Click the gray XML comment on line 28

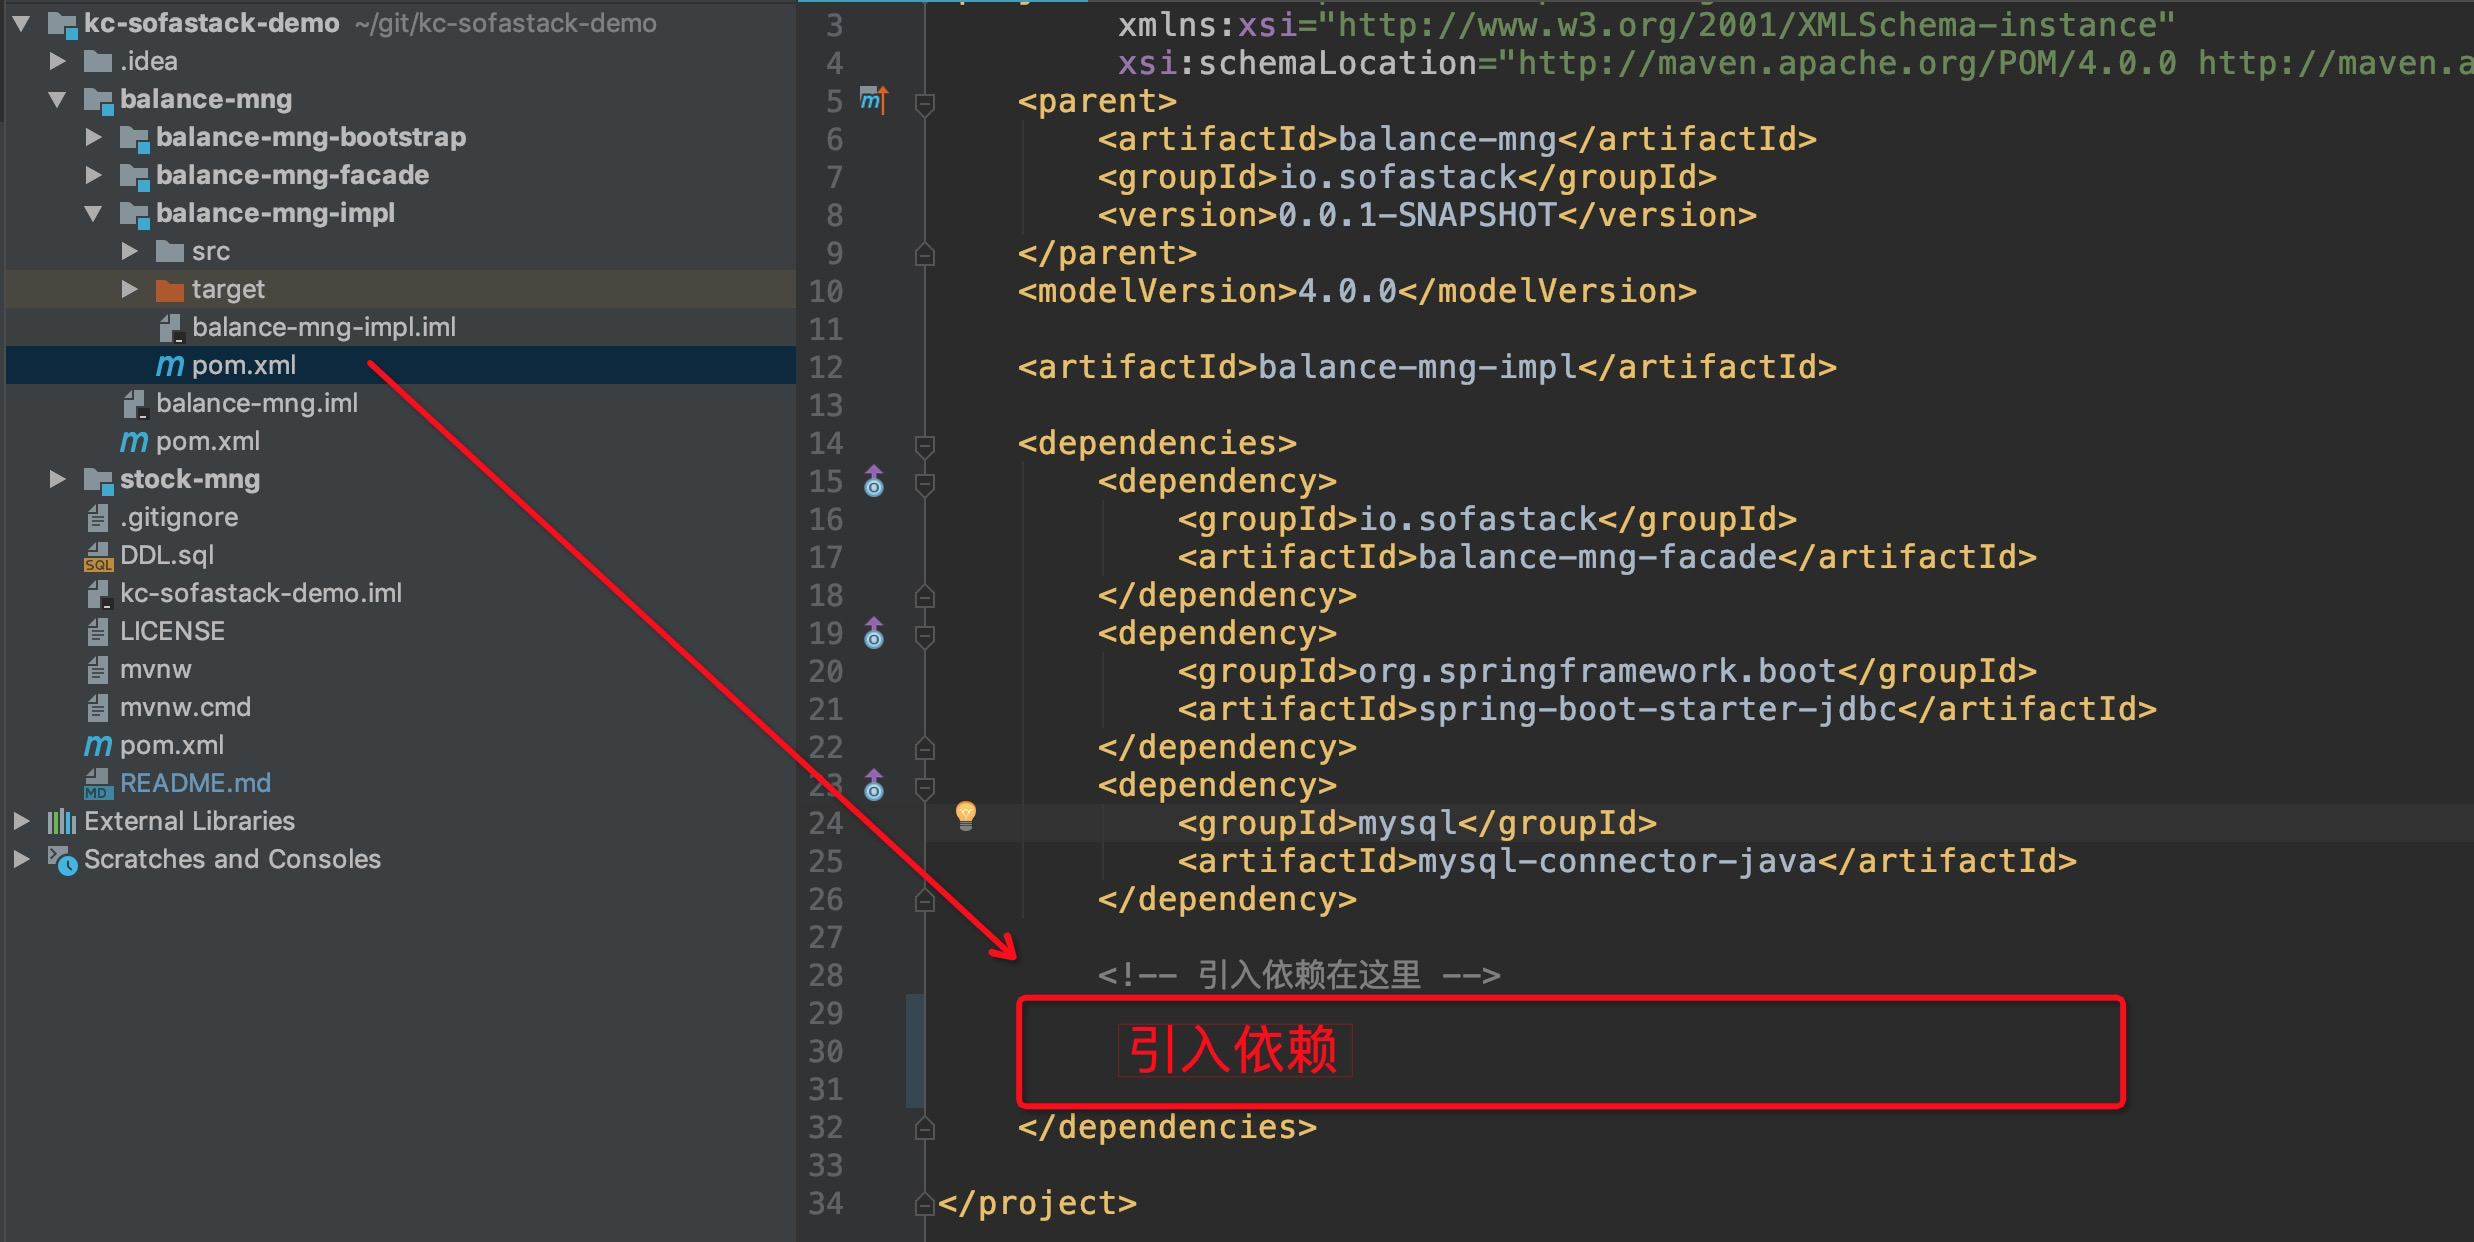click(x=1299, y=975)
